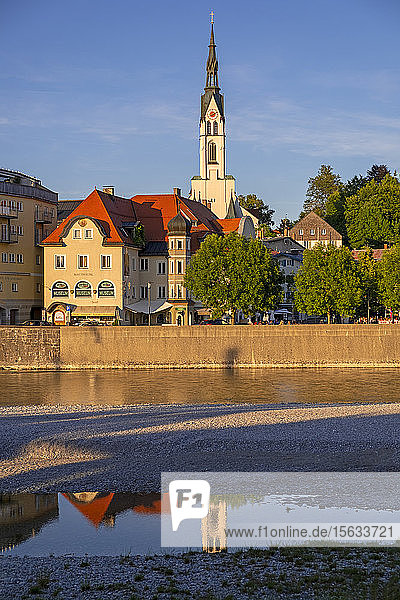Image resolution: width=400 pixels, height=600 pixels.
Task: Click the church tower reflection in puddle
Action: (214, 526)
